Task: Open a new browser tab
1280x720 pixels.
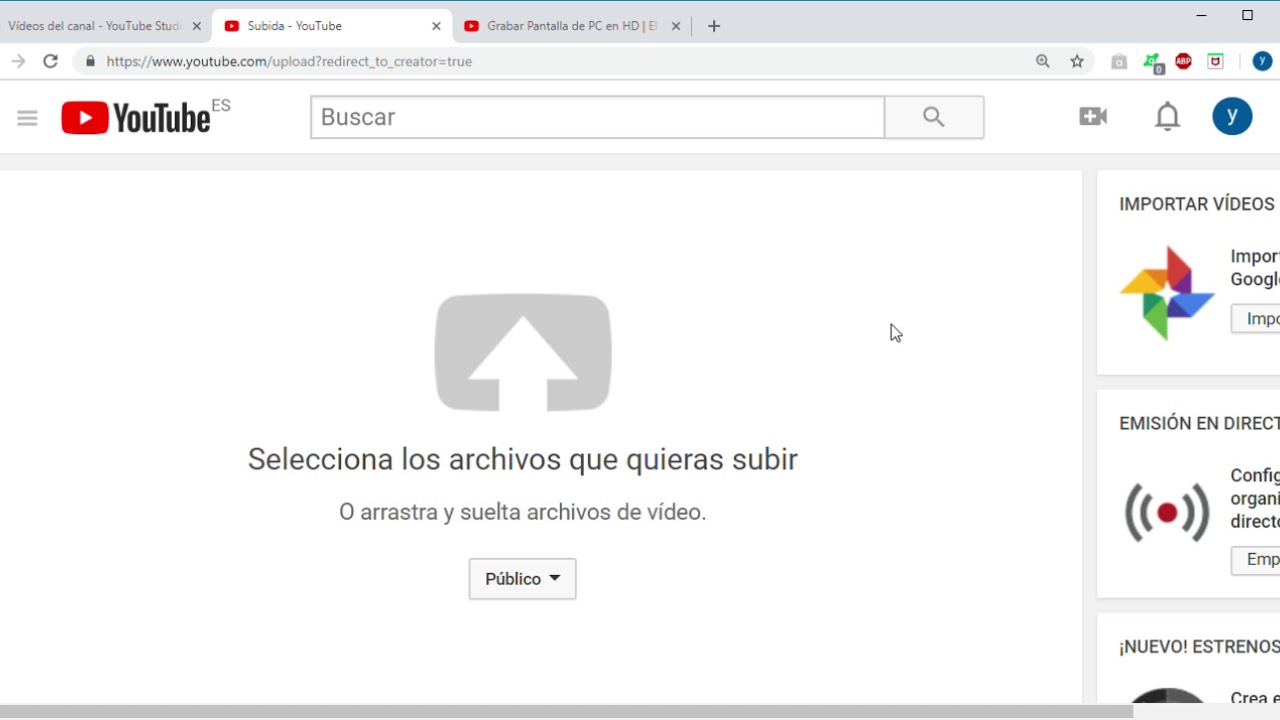Action: click(714, 26)
